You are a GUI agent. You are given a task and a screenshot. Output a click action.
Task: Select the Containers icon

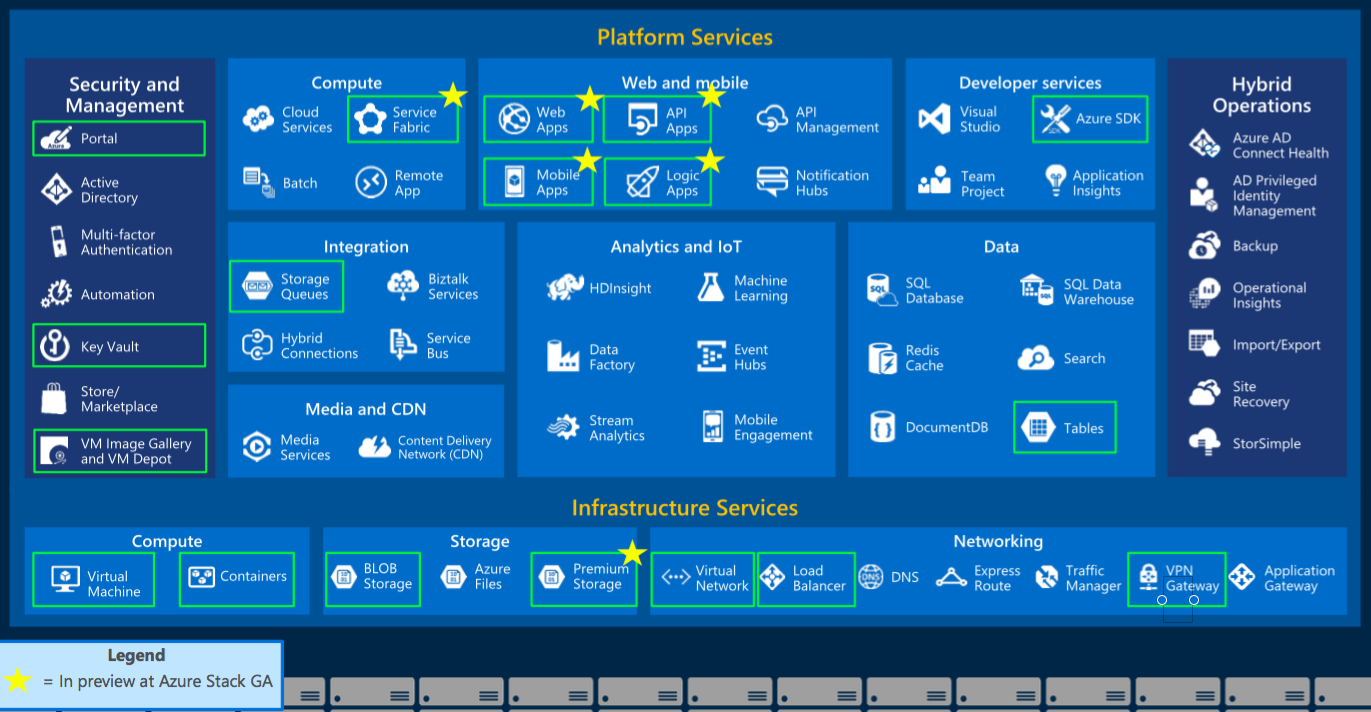[203, 578]
